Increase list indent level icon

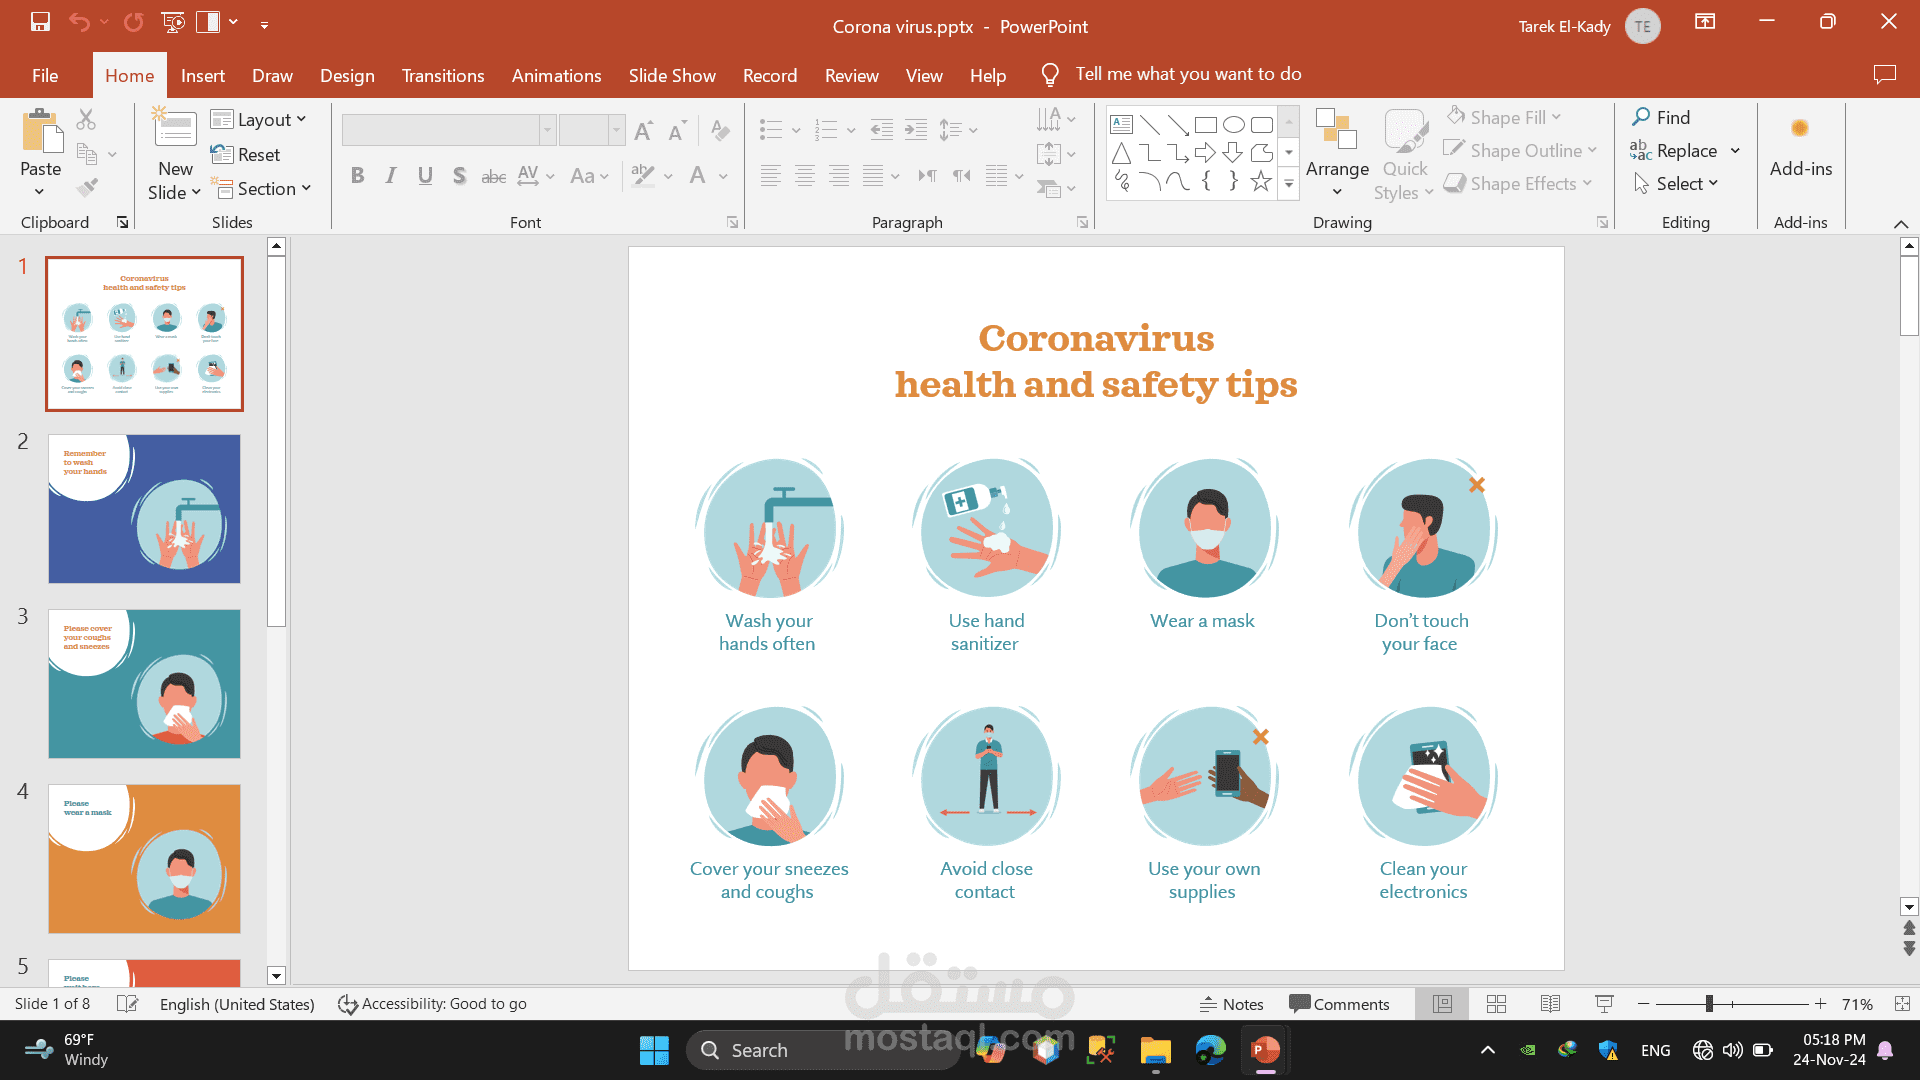[915, 129]
